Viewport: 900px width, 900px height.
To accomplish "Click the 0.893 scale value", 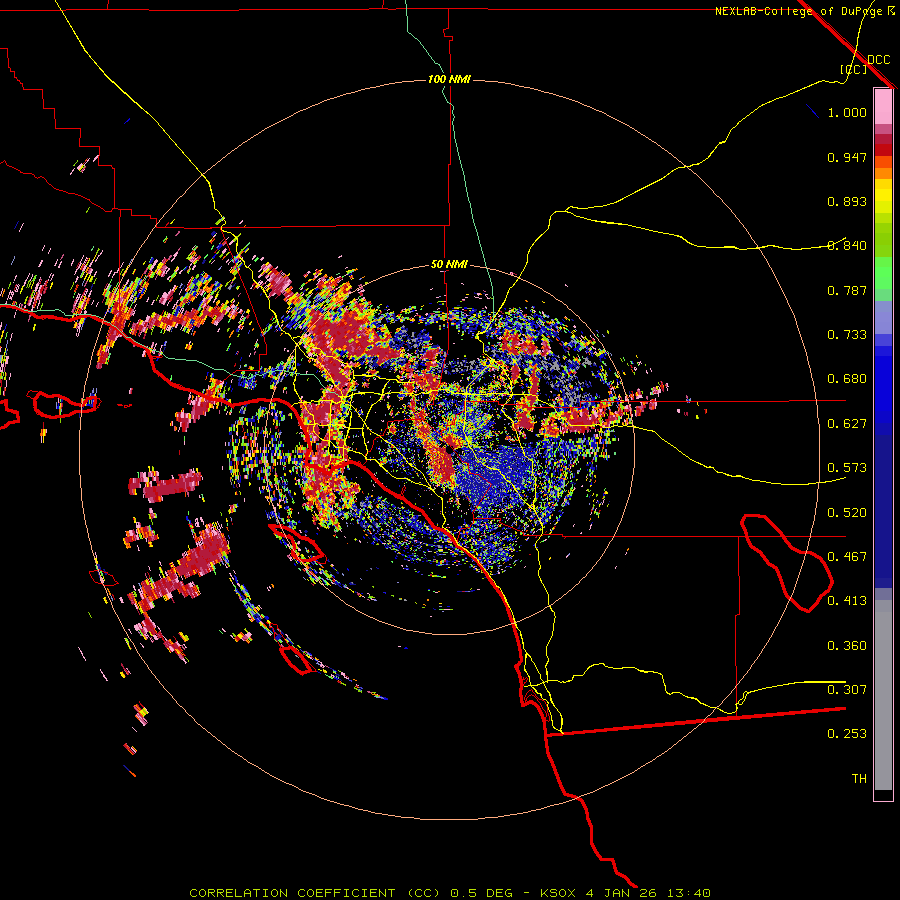I will tap(847, 201).
